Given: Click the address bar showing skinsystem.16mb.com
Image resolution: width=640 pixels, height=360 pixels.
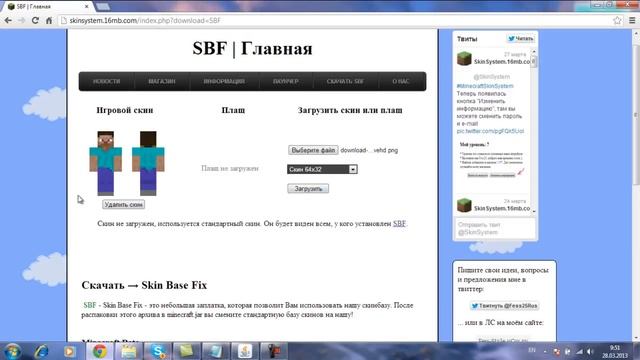Looking at the screenshot, I should tap(335, 20).
